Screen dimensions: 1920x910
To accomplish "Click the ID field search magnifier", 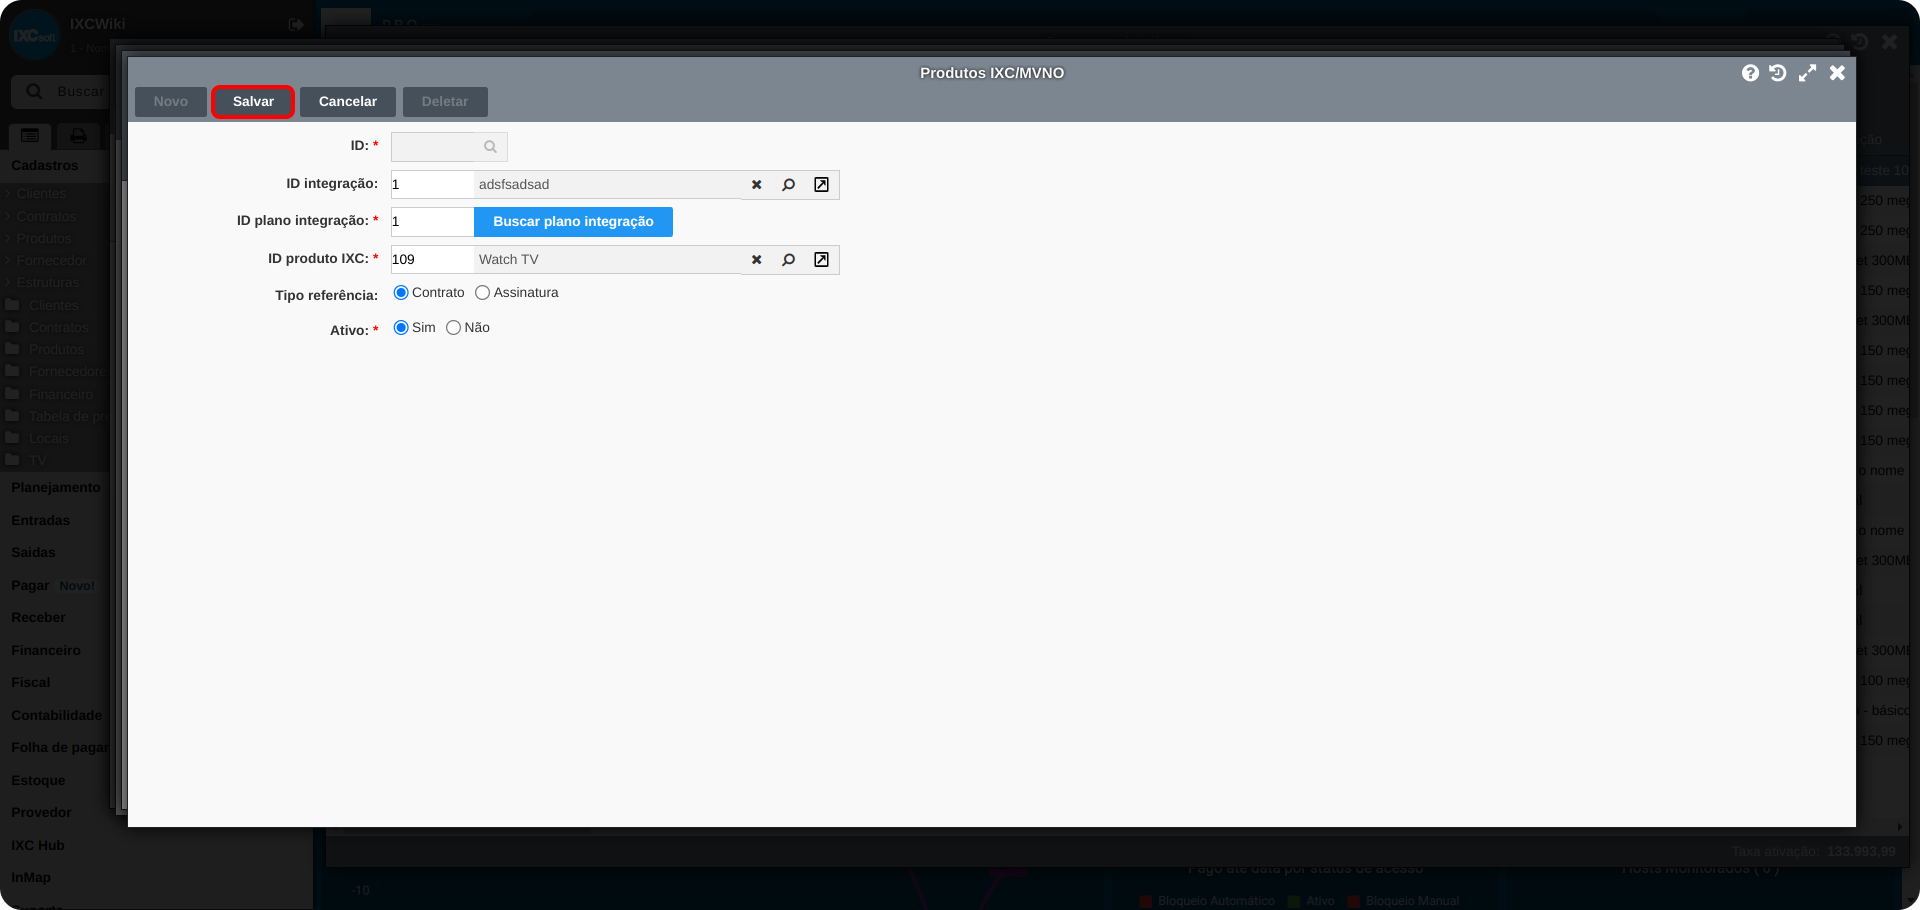I will 490,147.
